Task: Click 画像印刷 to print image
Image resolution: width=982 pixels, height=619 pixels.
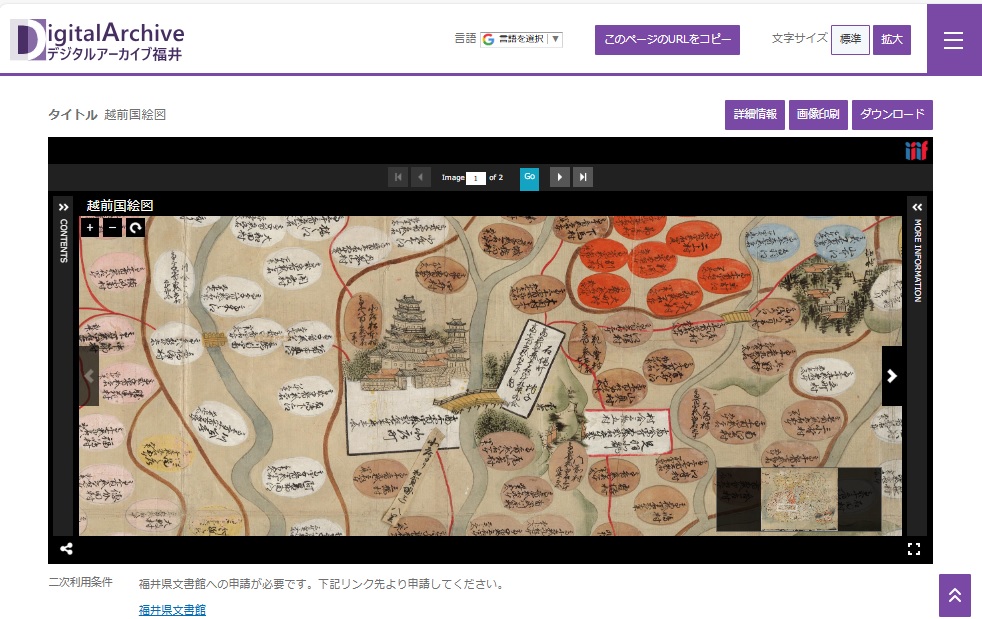Action: 818,115
